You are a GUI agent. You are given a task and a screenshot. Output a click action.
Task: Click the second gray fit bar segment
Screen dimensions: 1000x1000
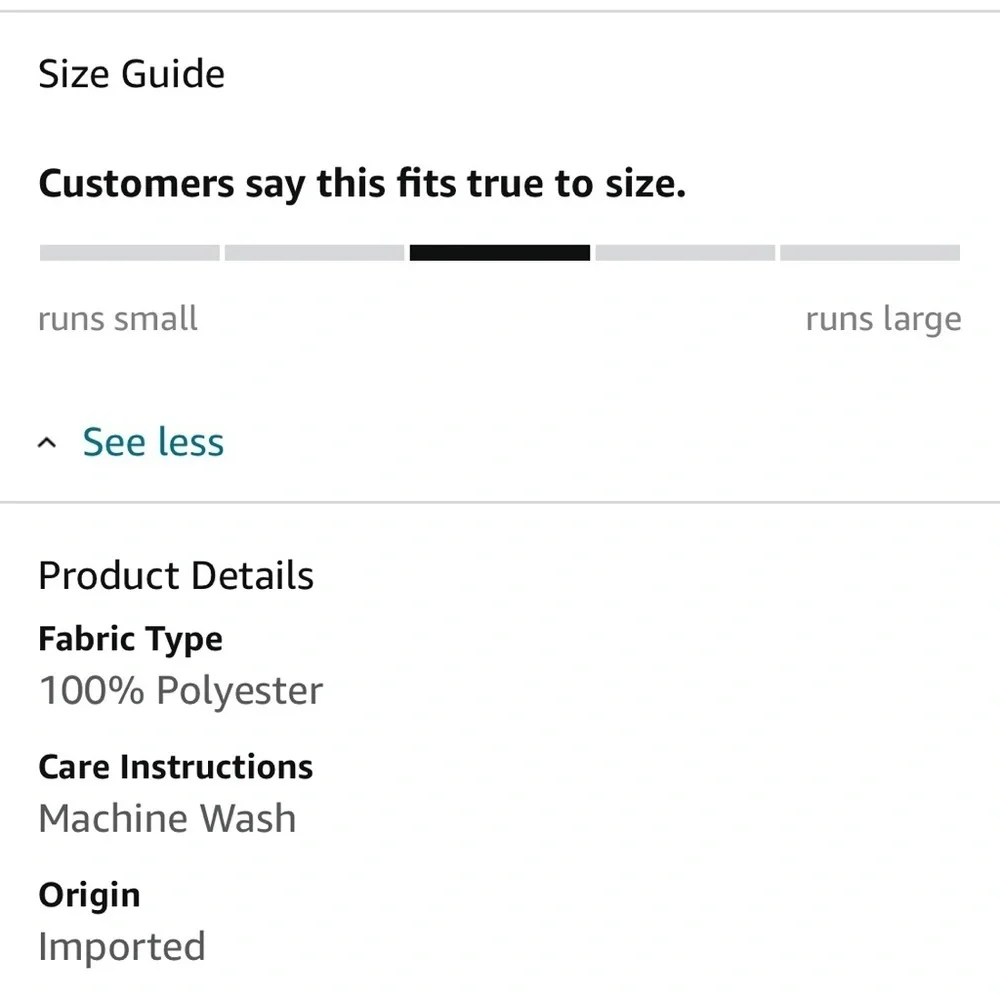coord(314,253)
